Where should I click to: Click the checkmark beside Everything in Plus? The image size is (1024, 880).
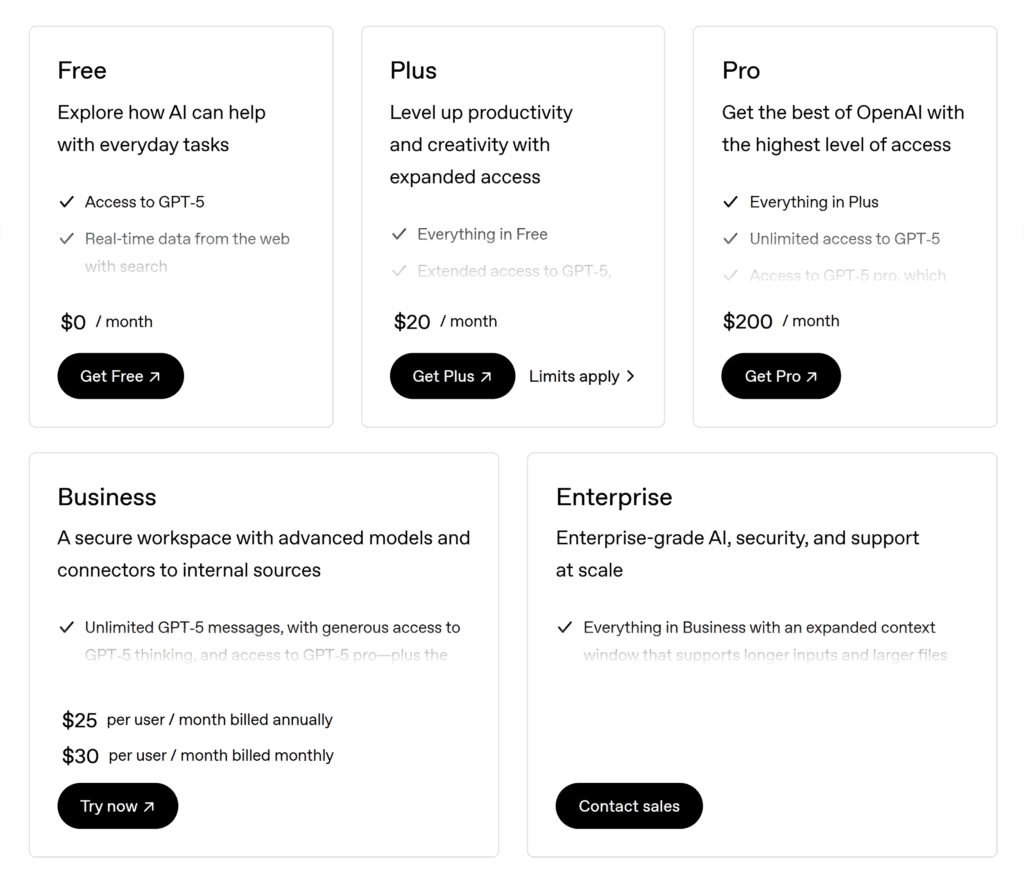pos(731,202)
